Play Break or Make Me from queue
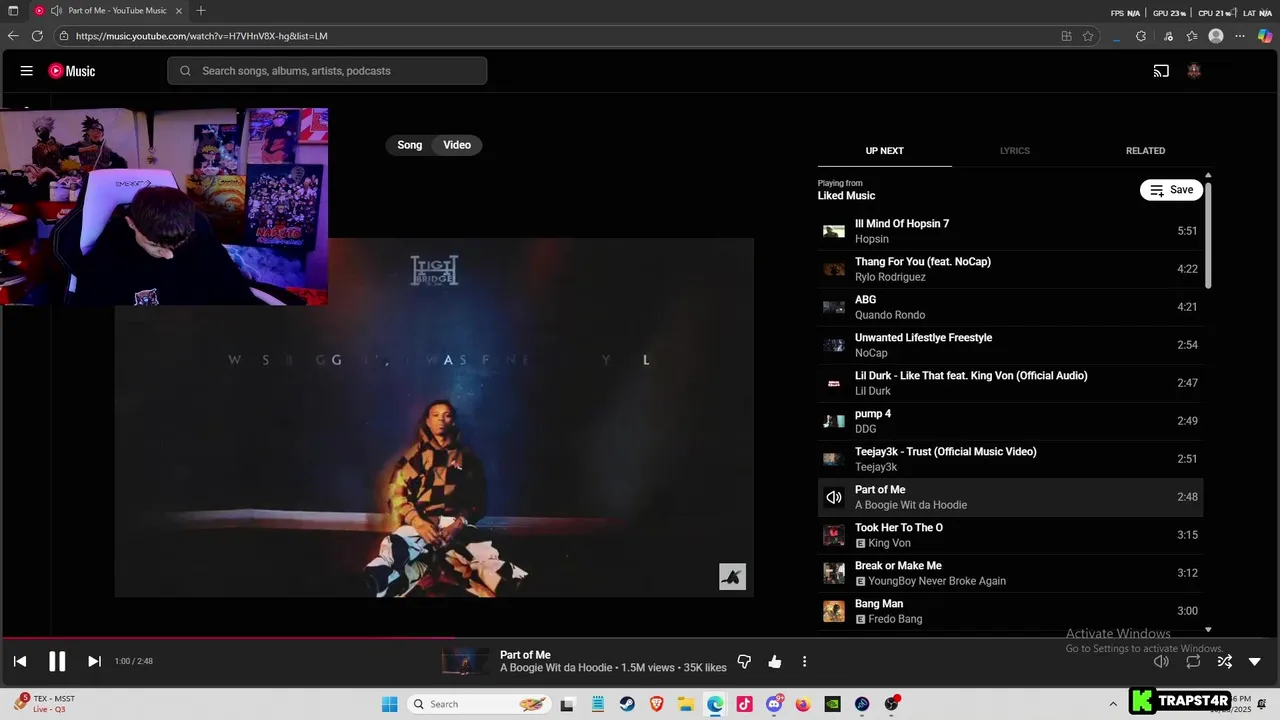Viewport: 1280px width, 720px height. [1010, 573]
